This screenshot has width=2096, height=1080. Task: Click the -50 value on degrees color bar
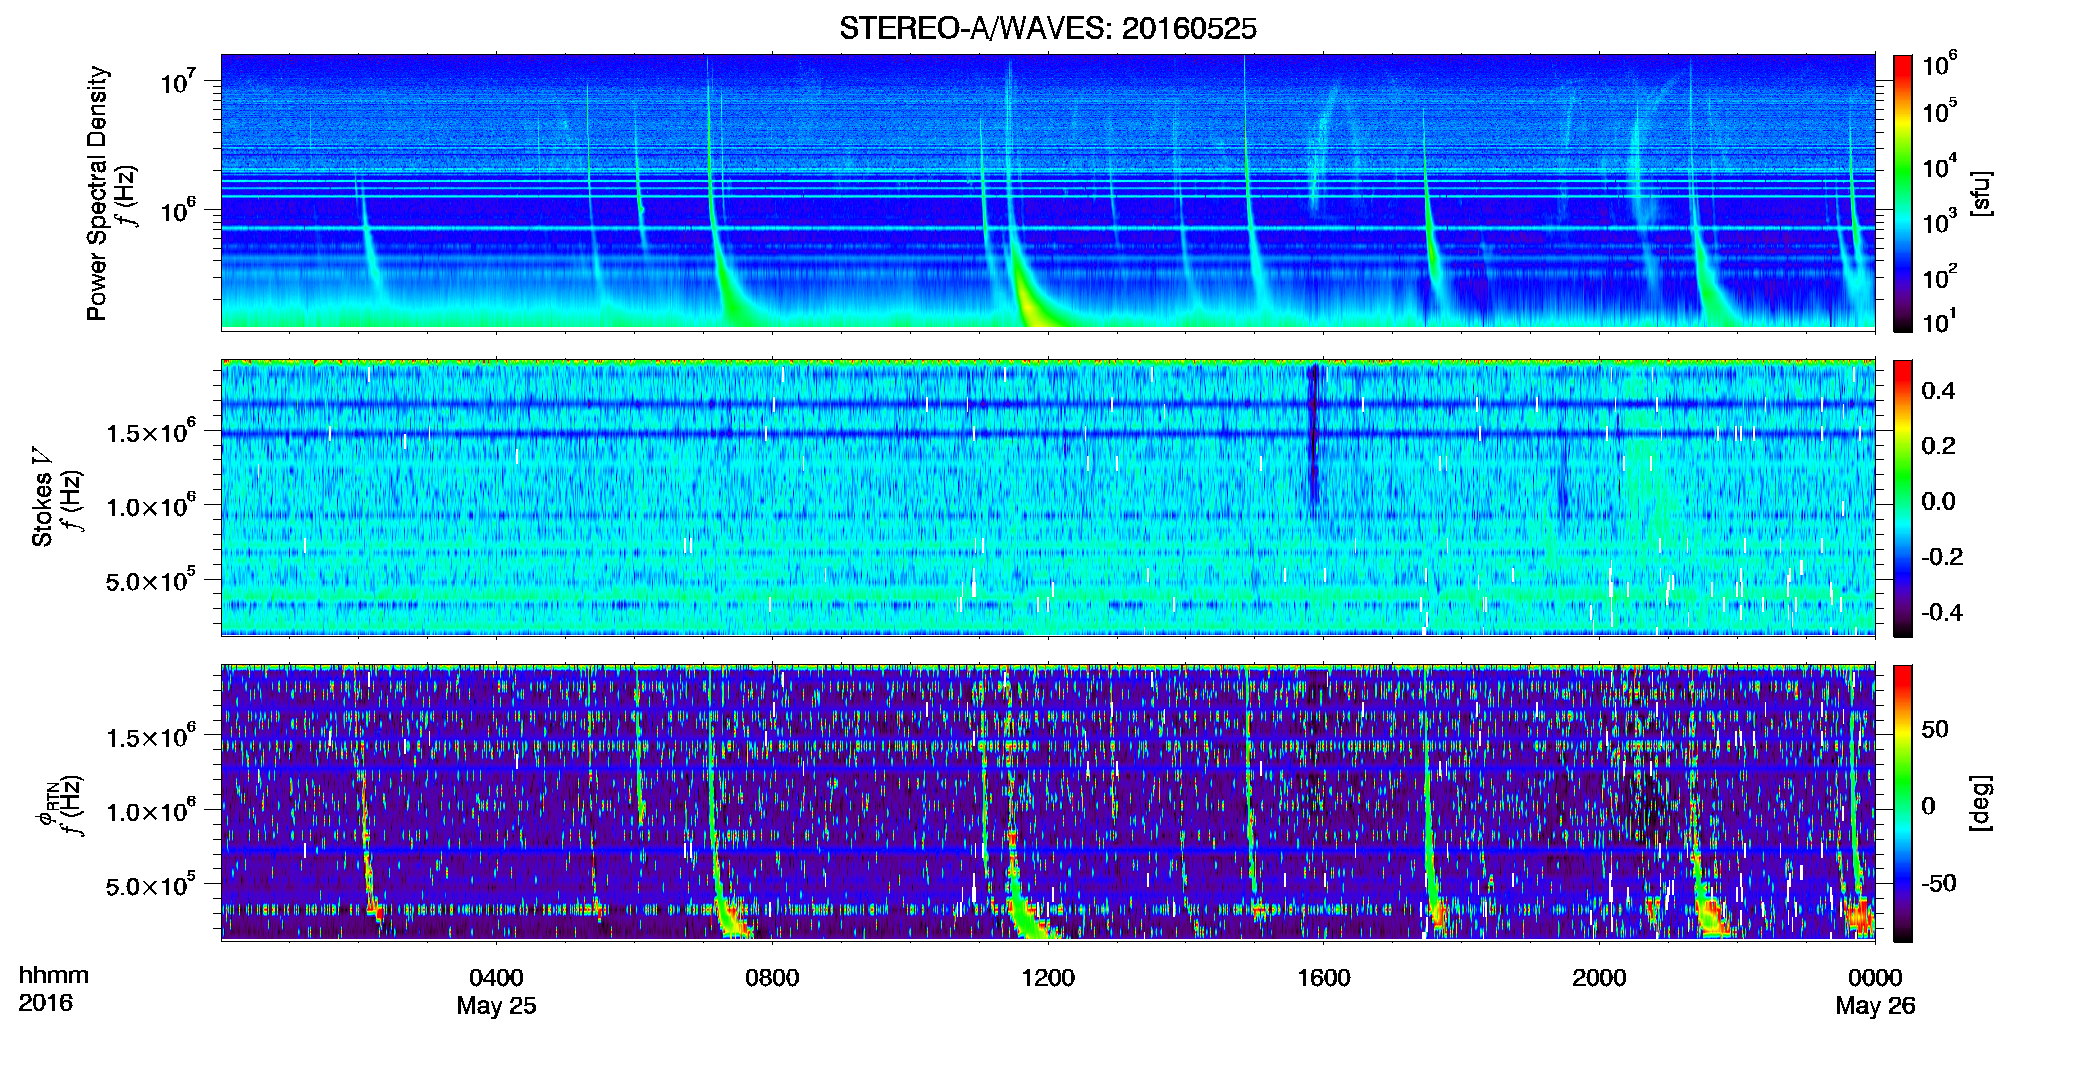pyautogui.click(x=1940, y=883)
